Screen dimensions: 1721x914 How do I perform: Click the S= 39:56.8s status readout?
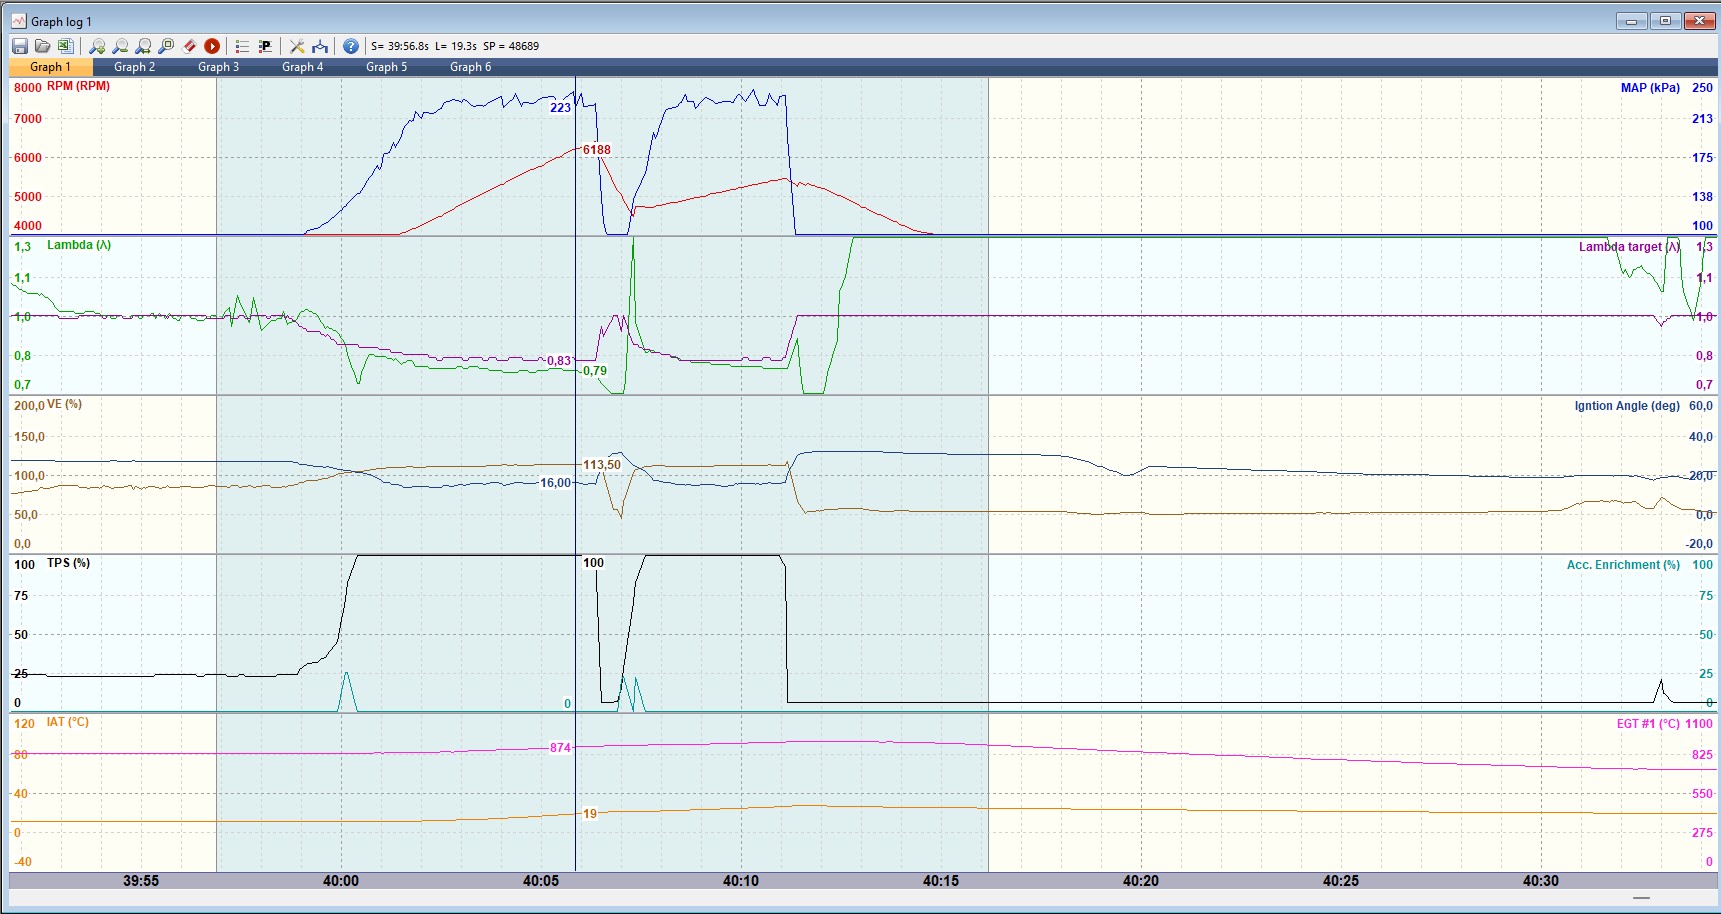400,46
